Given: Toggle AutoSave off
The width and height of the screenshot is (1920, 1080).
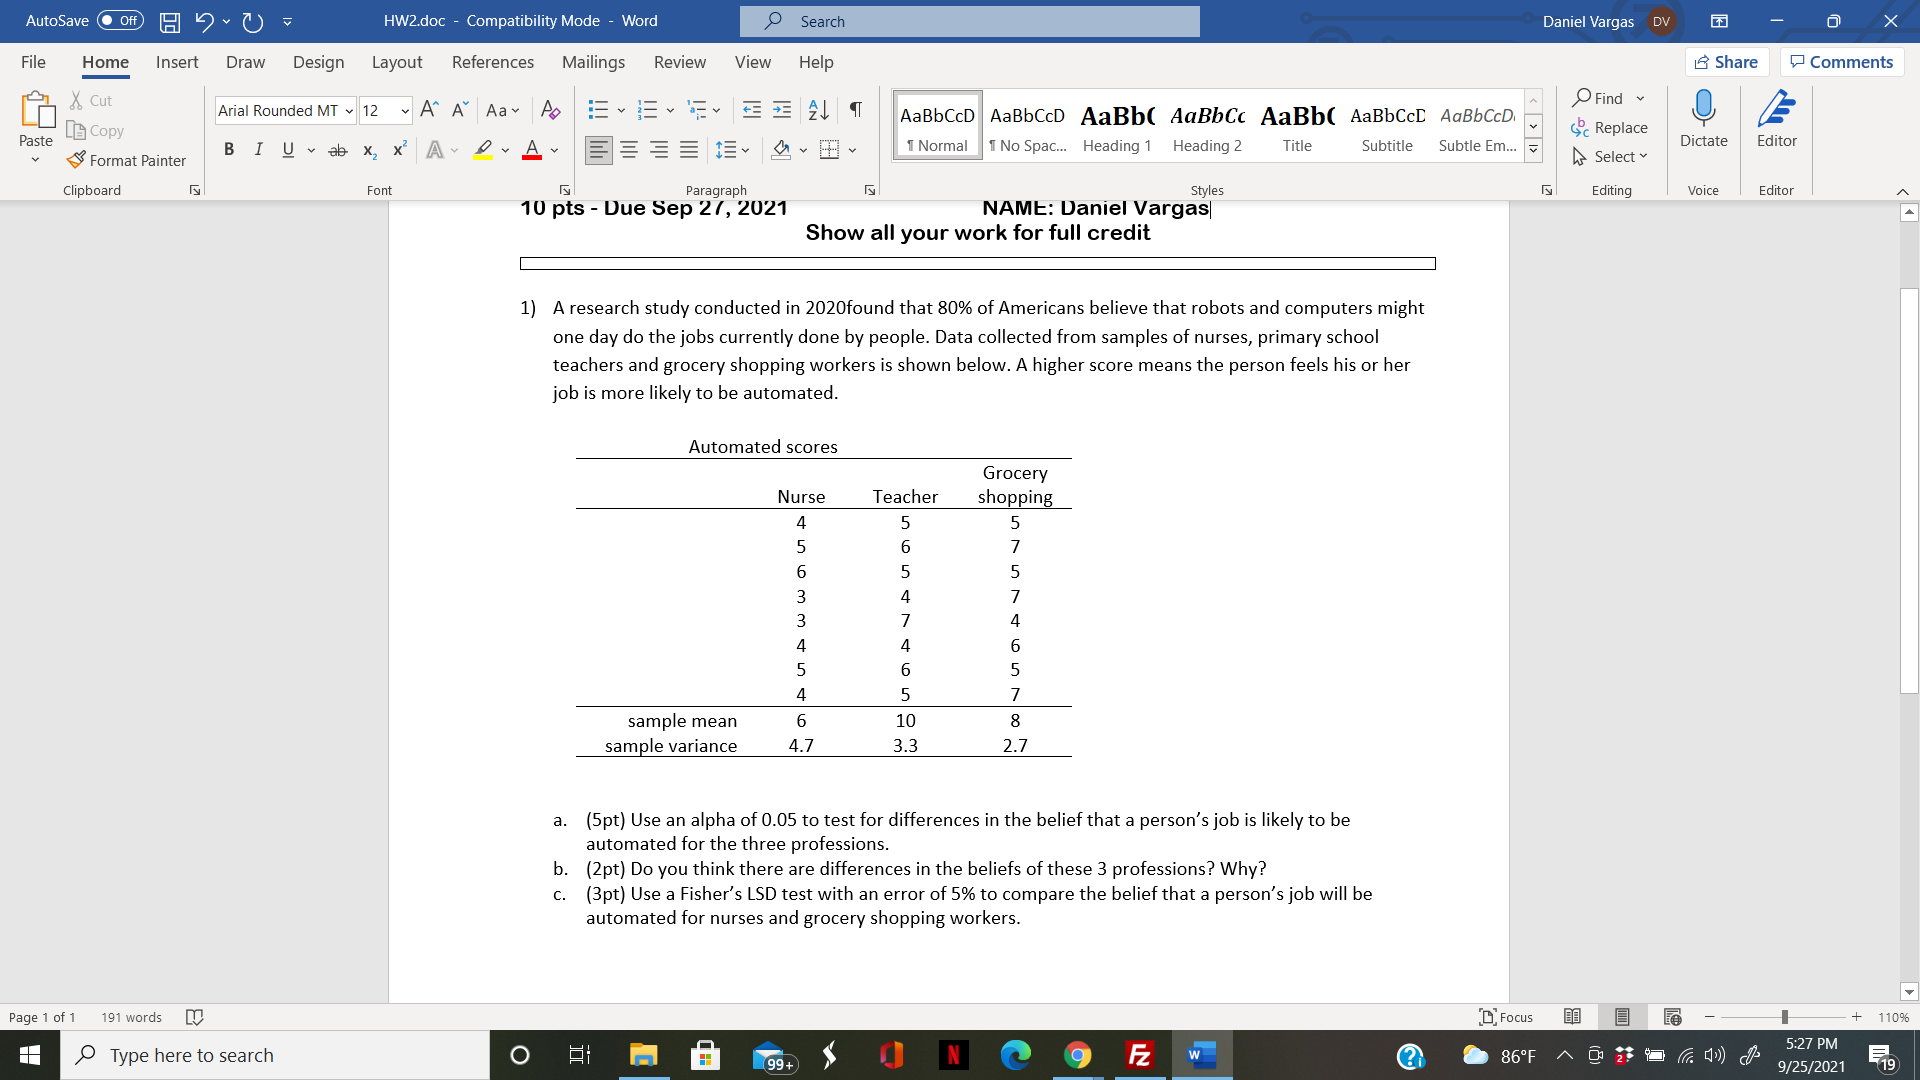Looking at the screenshot, I should pyautogui.click(x=119, y=20).
